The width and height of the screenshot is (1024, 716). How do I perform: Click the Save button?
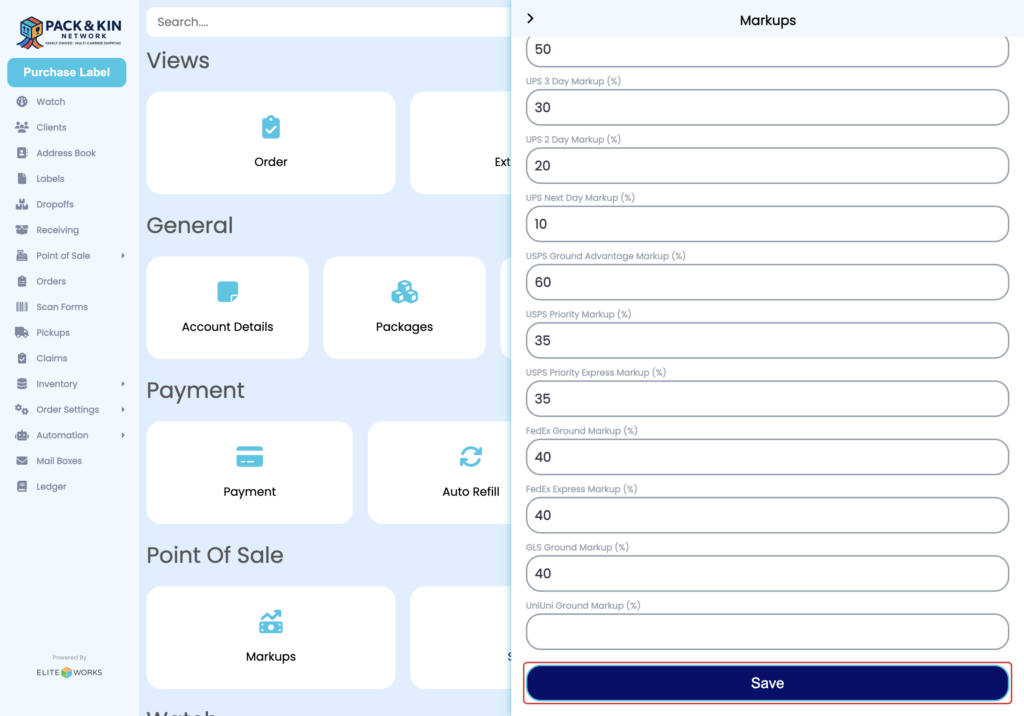pyautogui.click(x=767, y=682)
